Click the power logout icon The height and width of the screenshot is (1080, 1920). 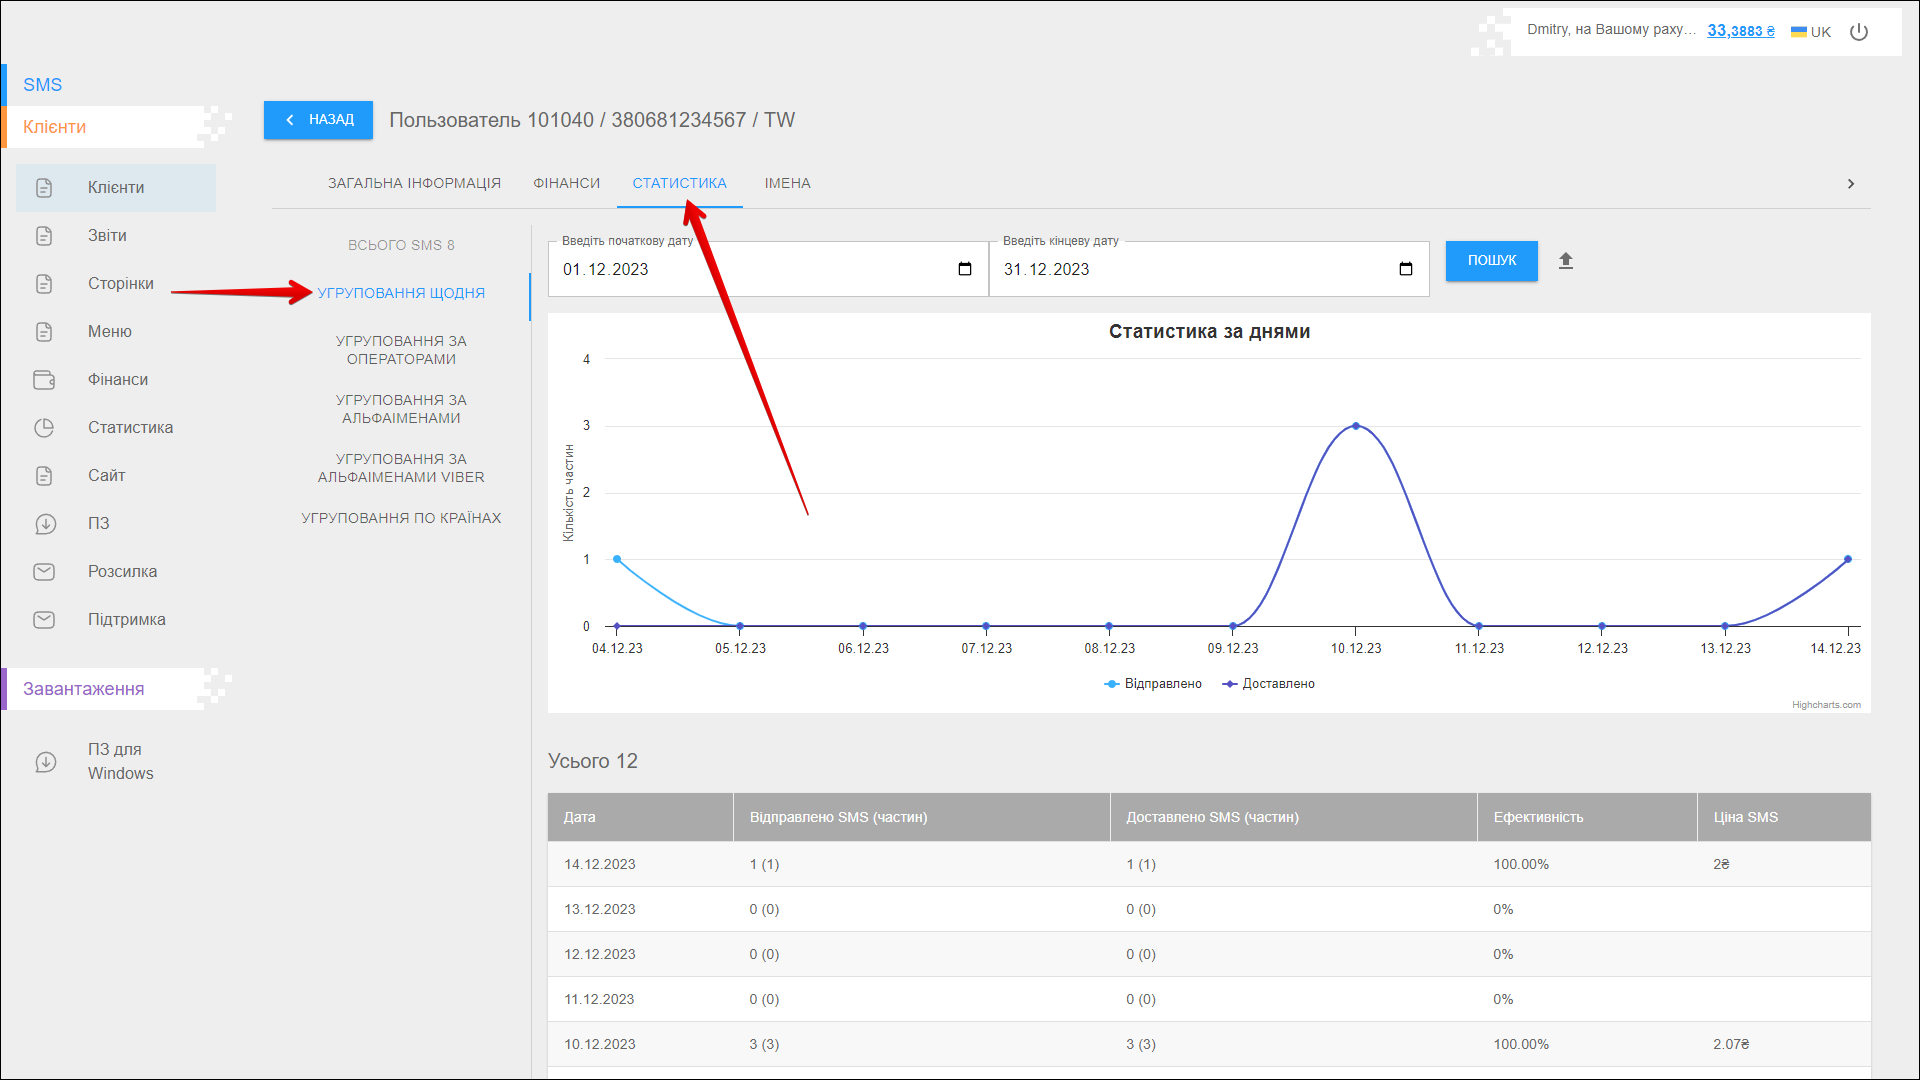[x=1859, y=32]
